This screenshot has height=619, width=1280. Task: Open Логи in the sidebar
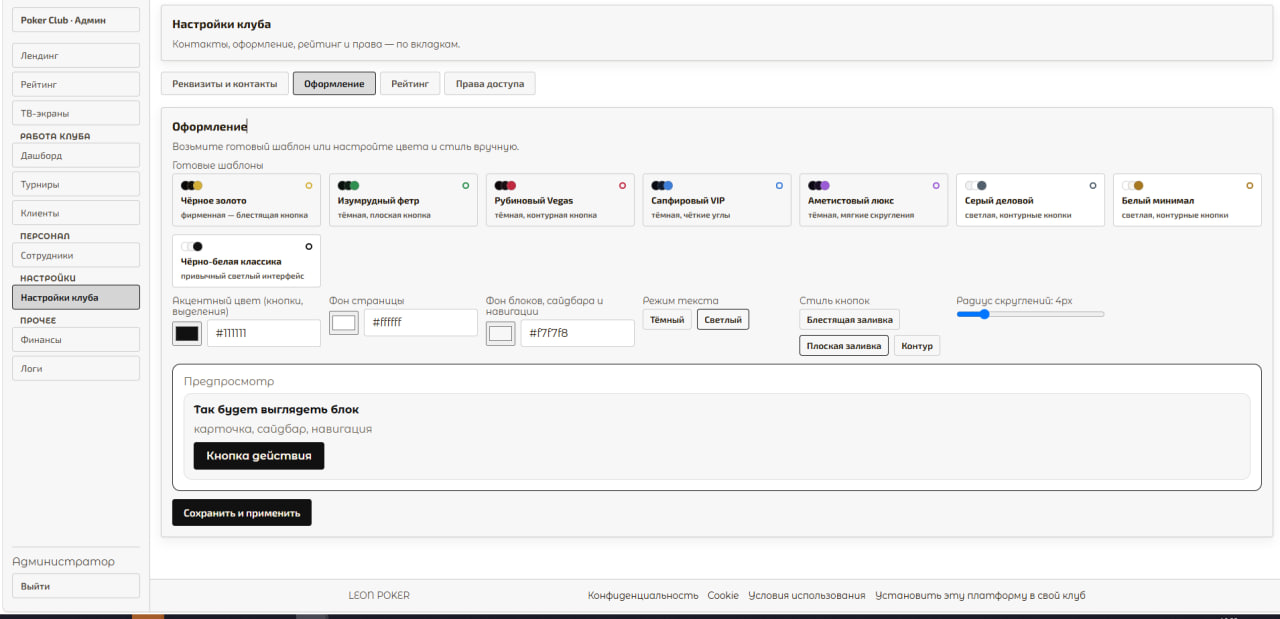[76, 368]
